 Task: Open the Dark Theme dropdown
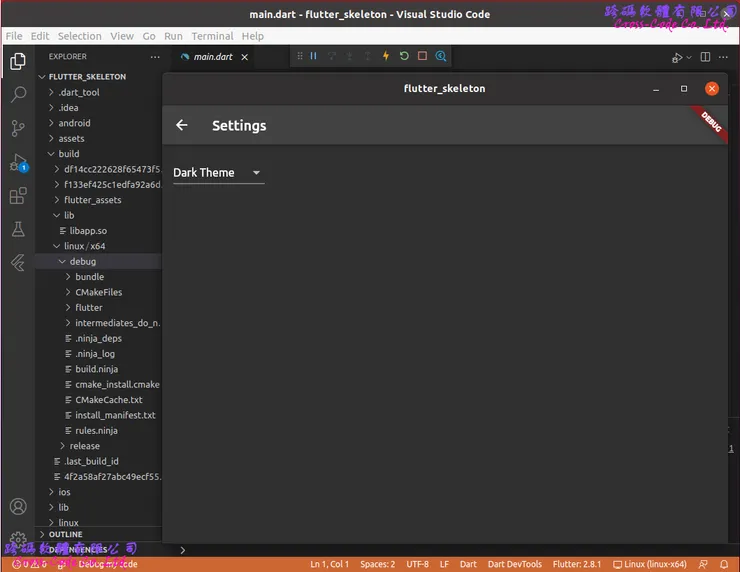(218, 173)
